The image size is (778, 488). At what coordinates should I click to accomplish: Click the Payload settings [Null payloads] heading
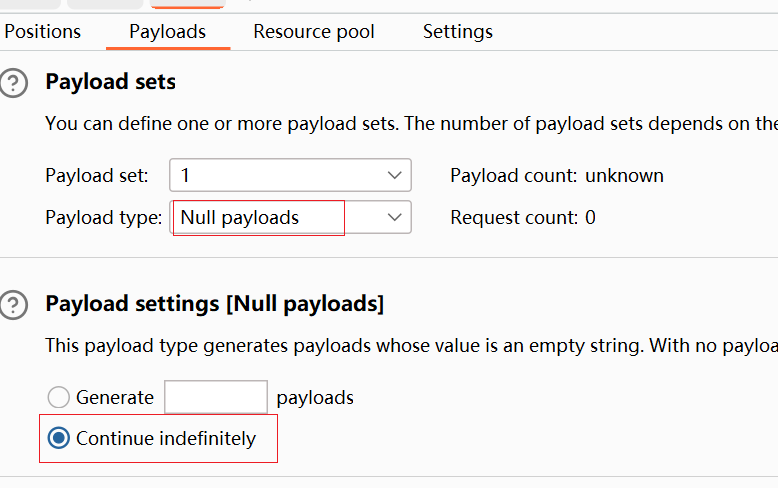215,303
